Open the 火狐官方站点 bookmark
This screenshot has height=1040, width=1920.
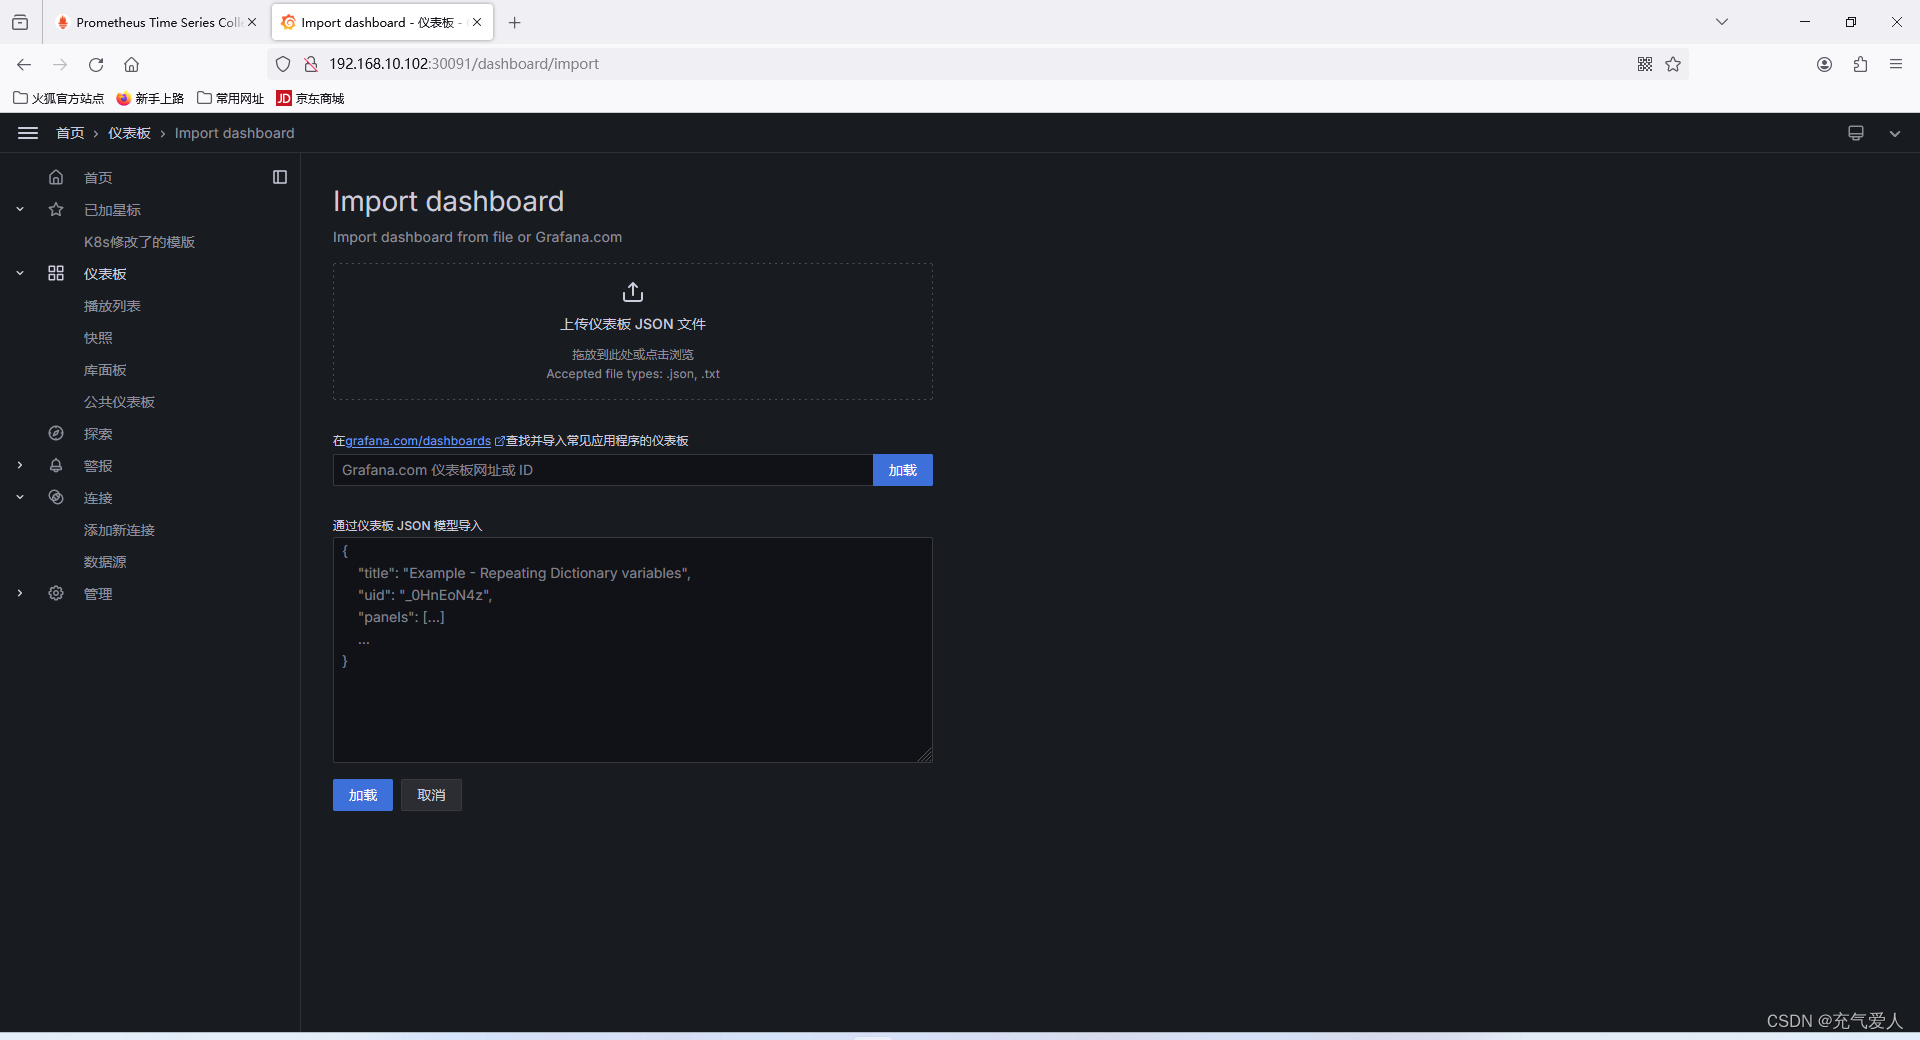click(59, 98)
